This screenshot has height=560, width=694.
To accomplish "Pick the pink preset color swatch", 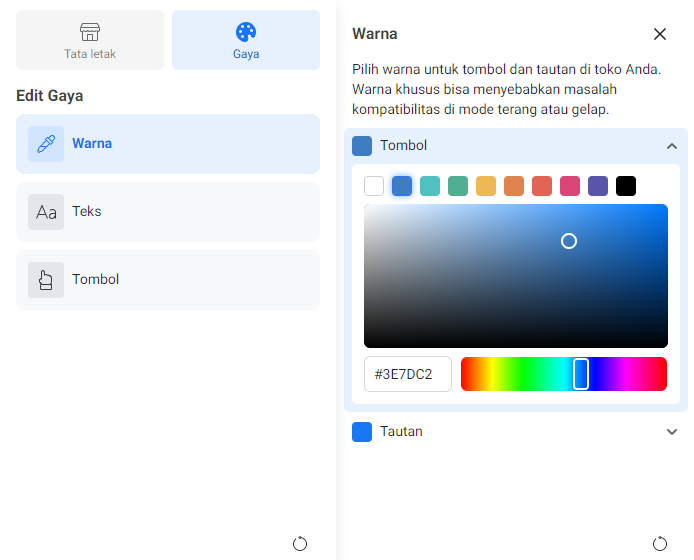I will point(570,186).
